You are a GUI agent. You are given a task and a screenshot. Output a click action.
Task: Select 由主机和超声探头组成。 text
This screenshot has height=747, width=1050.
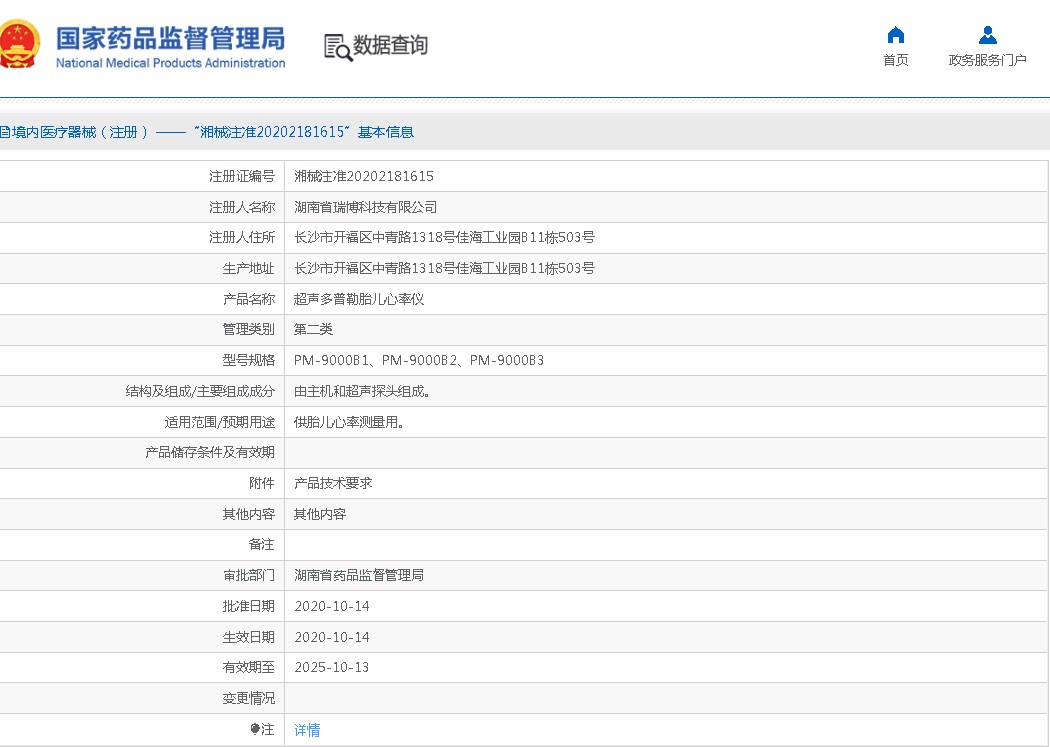point(362,391)
